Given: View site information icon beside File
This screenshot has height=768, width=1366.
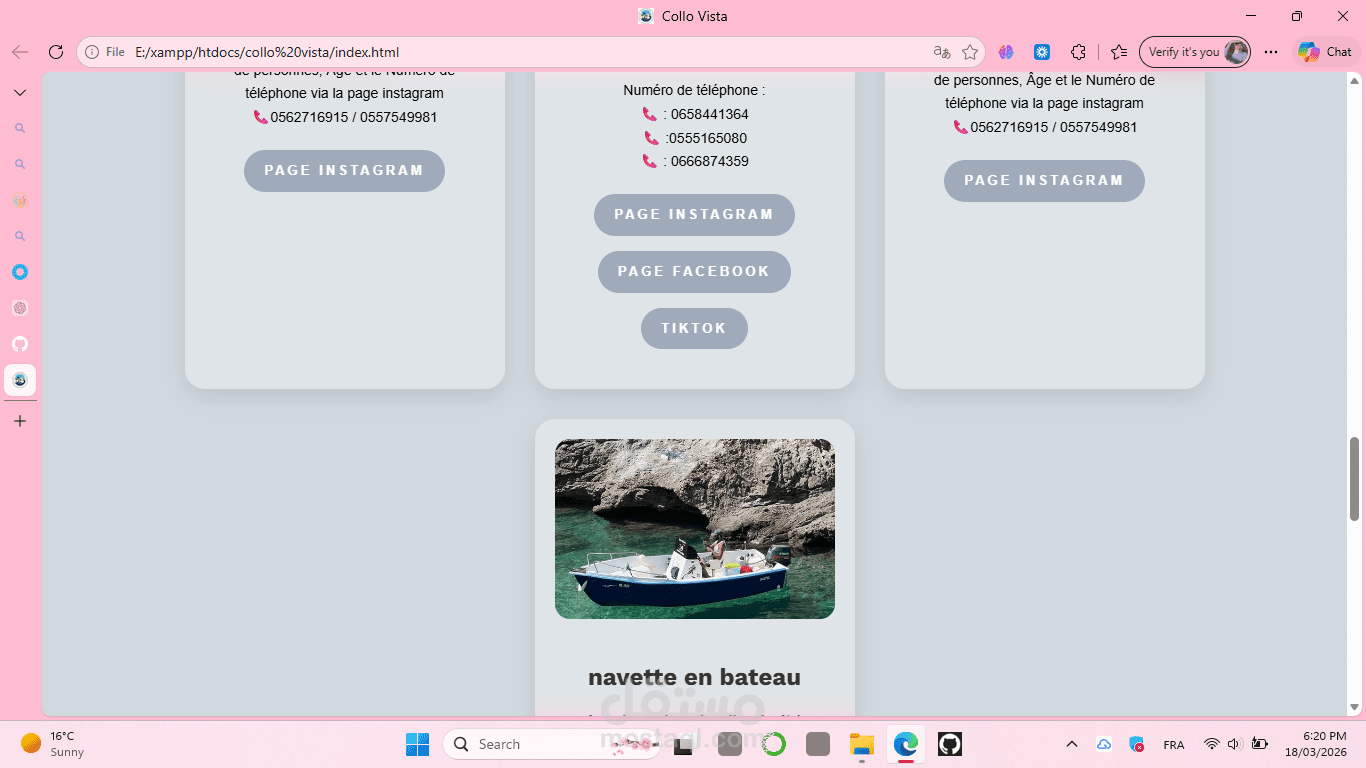Looking at the screenshot, I should pos(92,52).
